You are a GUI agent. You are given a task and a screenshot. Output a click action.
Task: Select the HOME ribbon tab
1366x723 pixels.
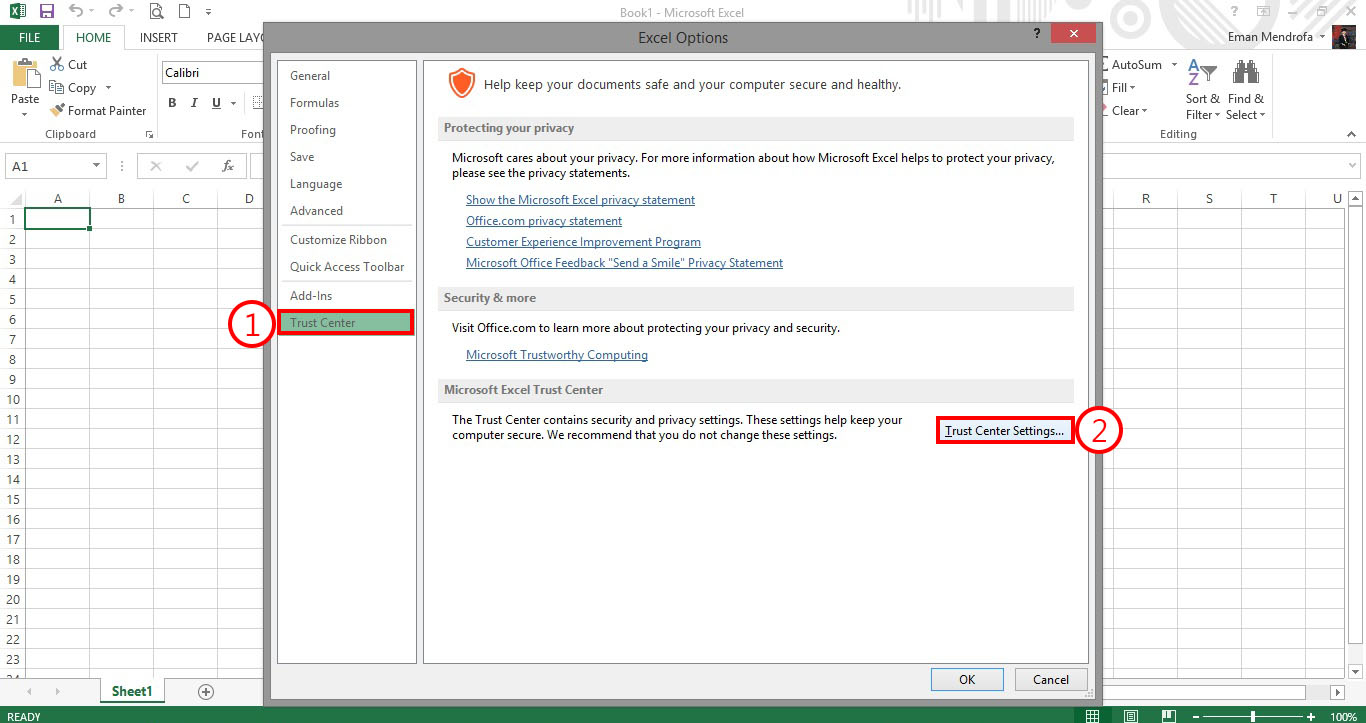pos(94,38)
